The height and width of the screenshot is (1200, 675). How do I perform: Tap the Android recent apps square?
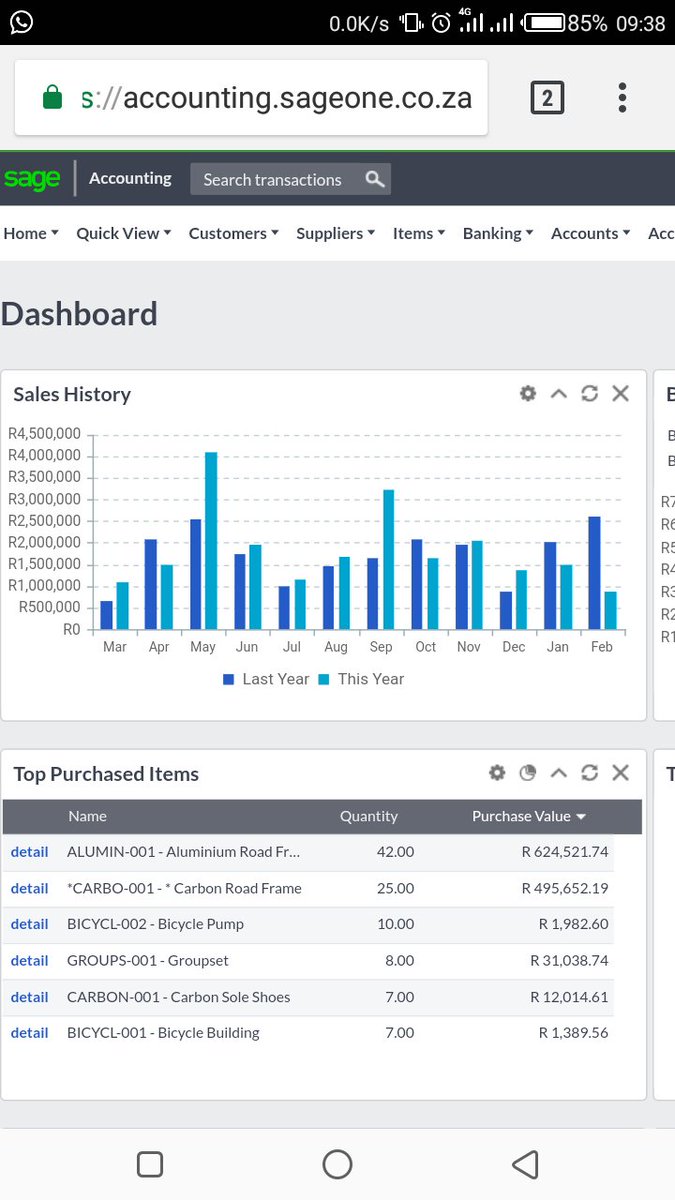pyautogui.click(x=149, y=1164)
